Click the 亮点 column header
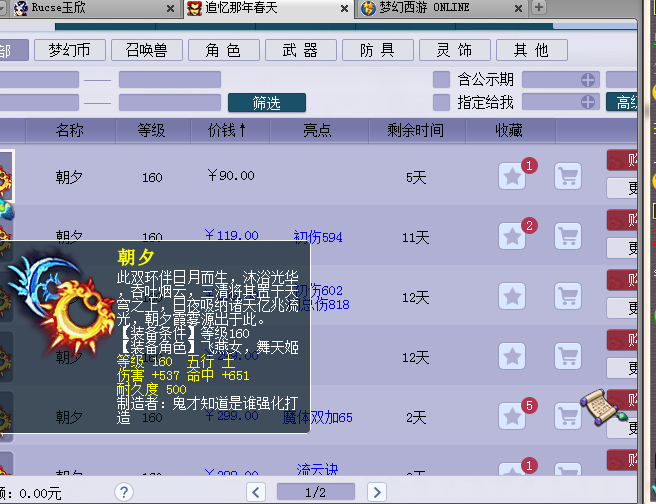656x504 pixels. (318, 131)
